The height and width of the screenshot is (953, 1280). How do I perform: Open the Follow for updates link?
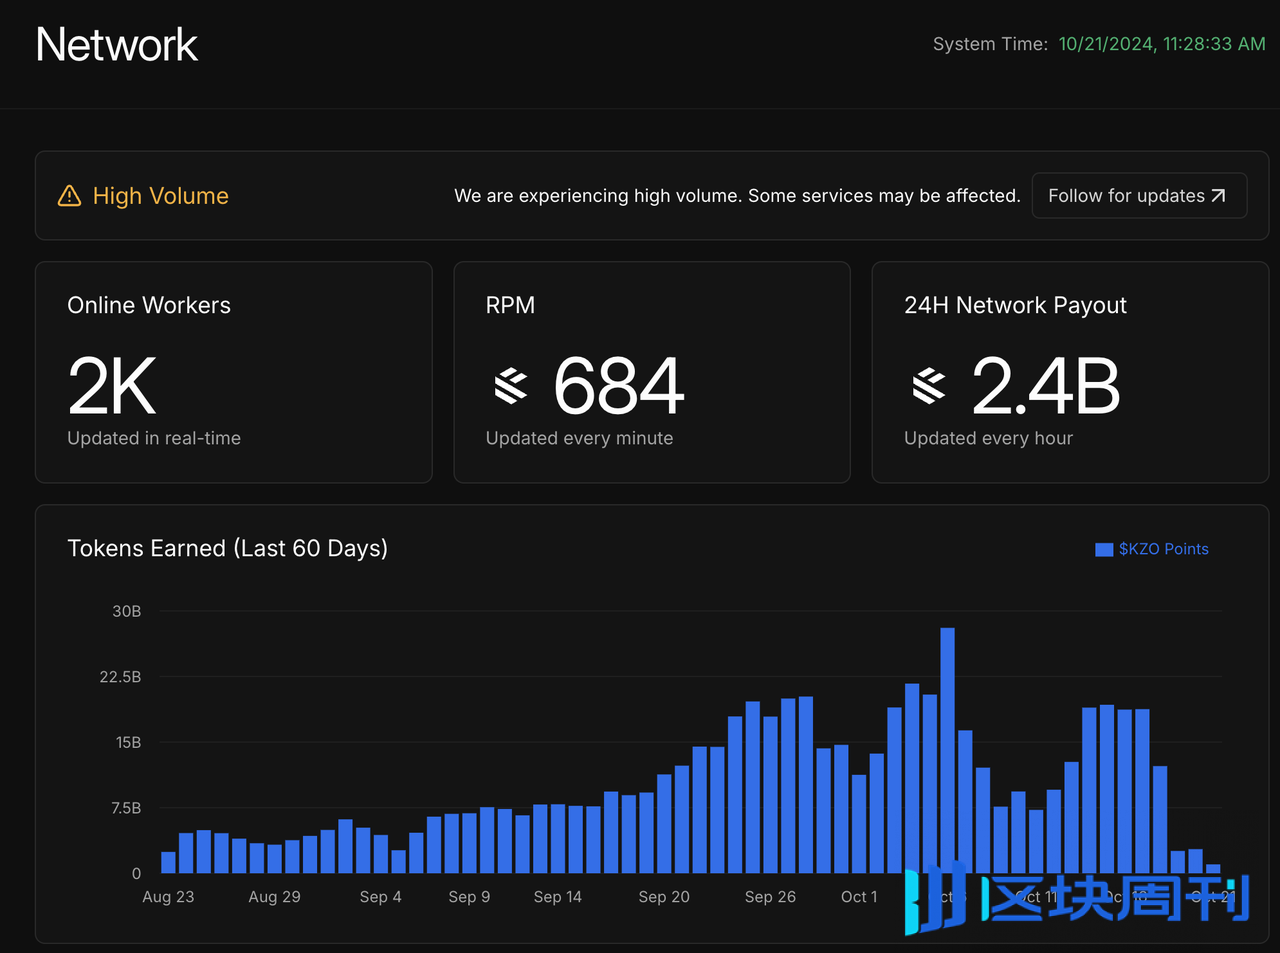point(1138,196)
